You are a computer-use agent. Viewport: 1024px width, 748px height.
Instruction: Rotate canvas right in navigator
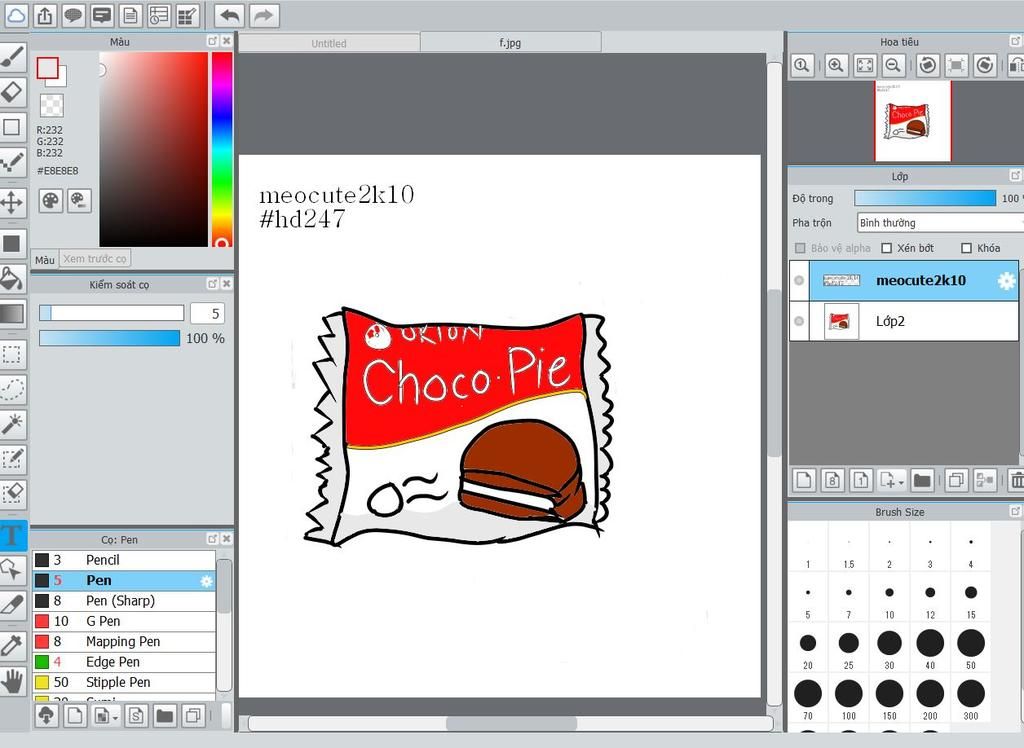(x=985, y=65)
